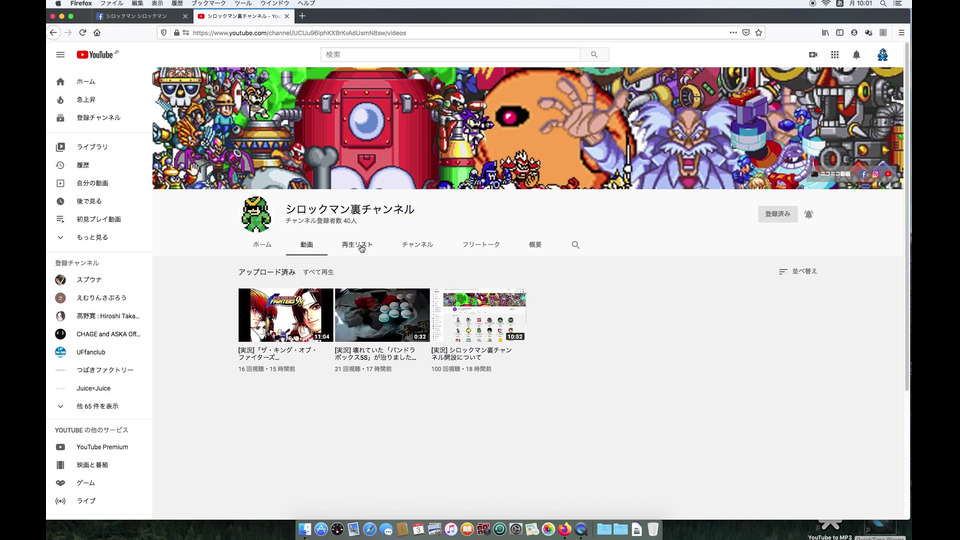The image size is (960, 540).
Task: Open the 高野寛 : Hiroshi Taka... channel
Action: tap(99, 316)
